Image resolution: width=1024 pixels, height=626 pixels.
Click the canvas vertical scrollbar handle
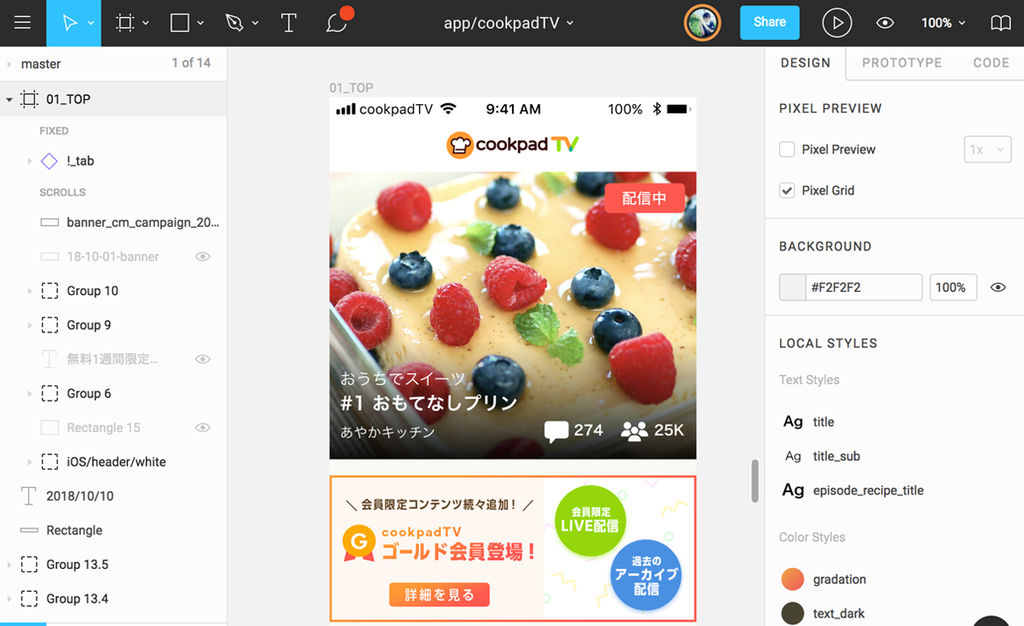tap(755, 481)
